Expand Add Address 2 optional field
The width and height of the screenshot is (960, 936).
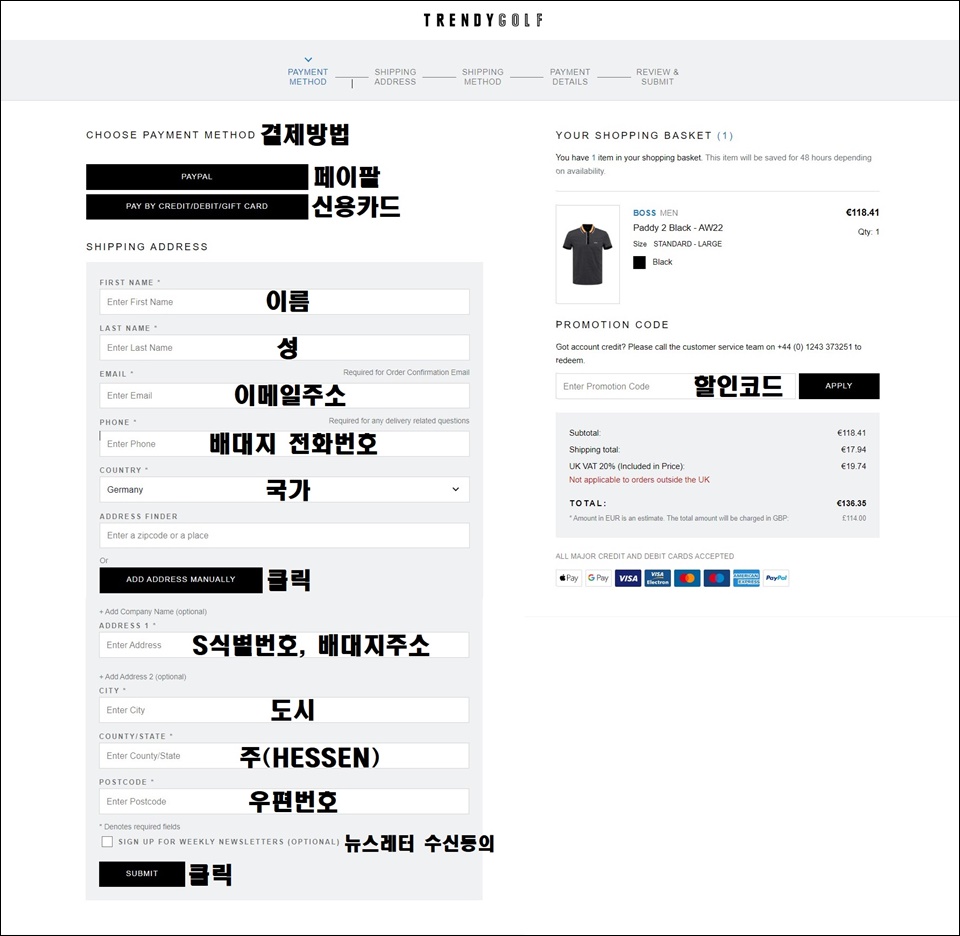143,676
